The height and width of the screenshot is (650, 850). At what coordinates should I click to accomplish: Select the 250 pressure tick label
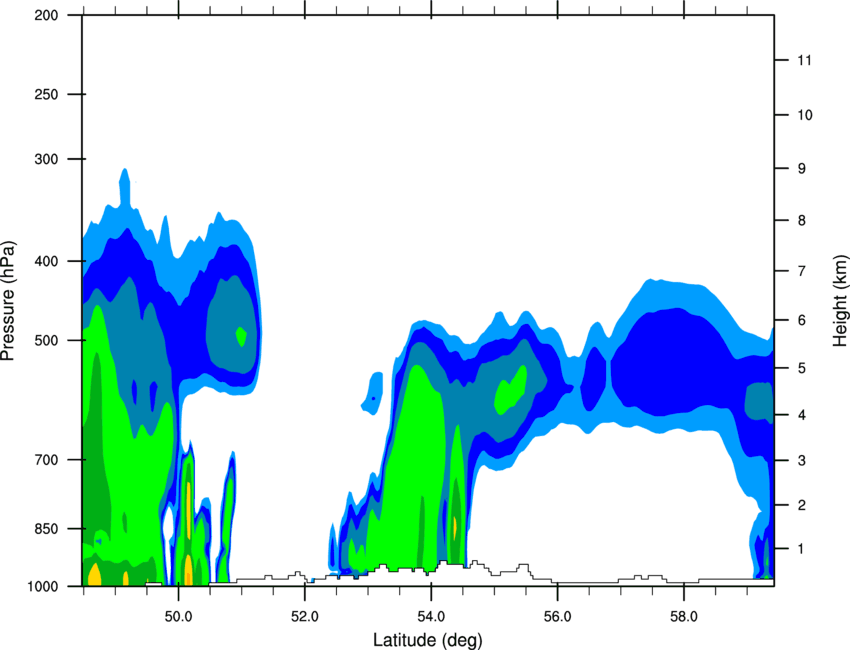(47, 94)
